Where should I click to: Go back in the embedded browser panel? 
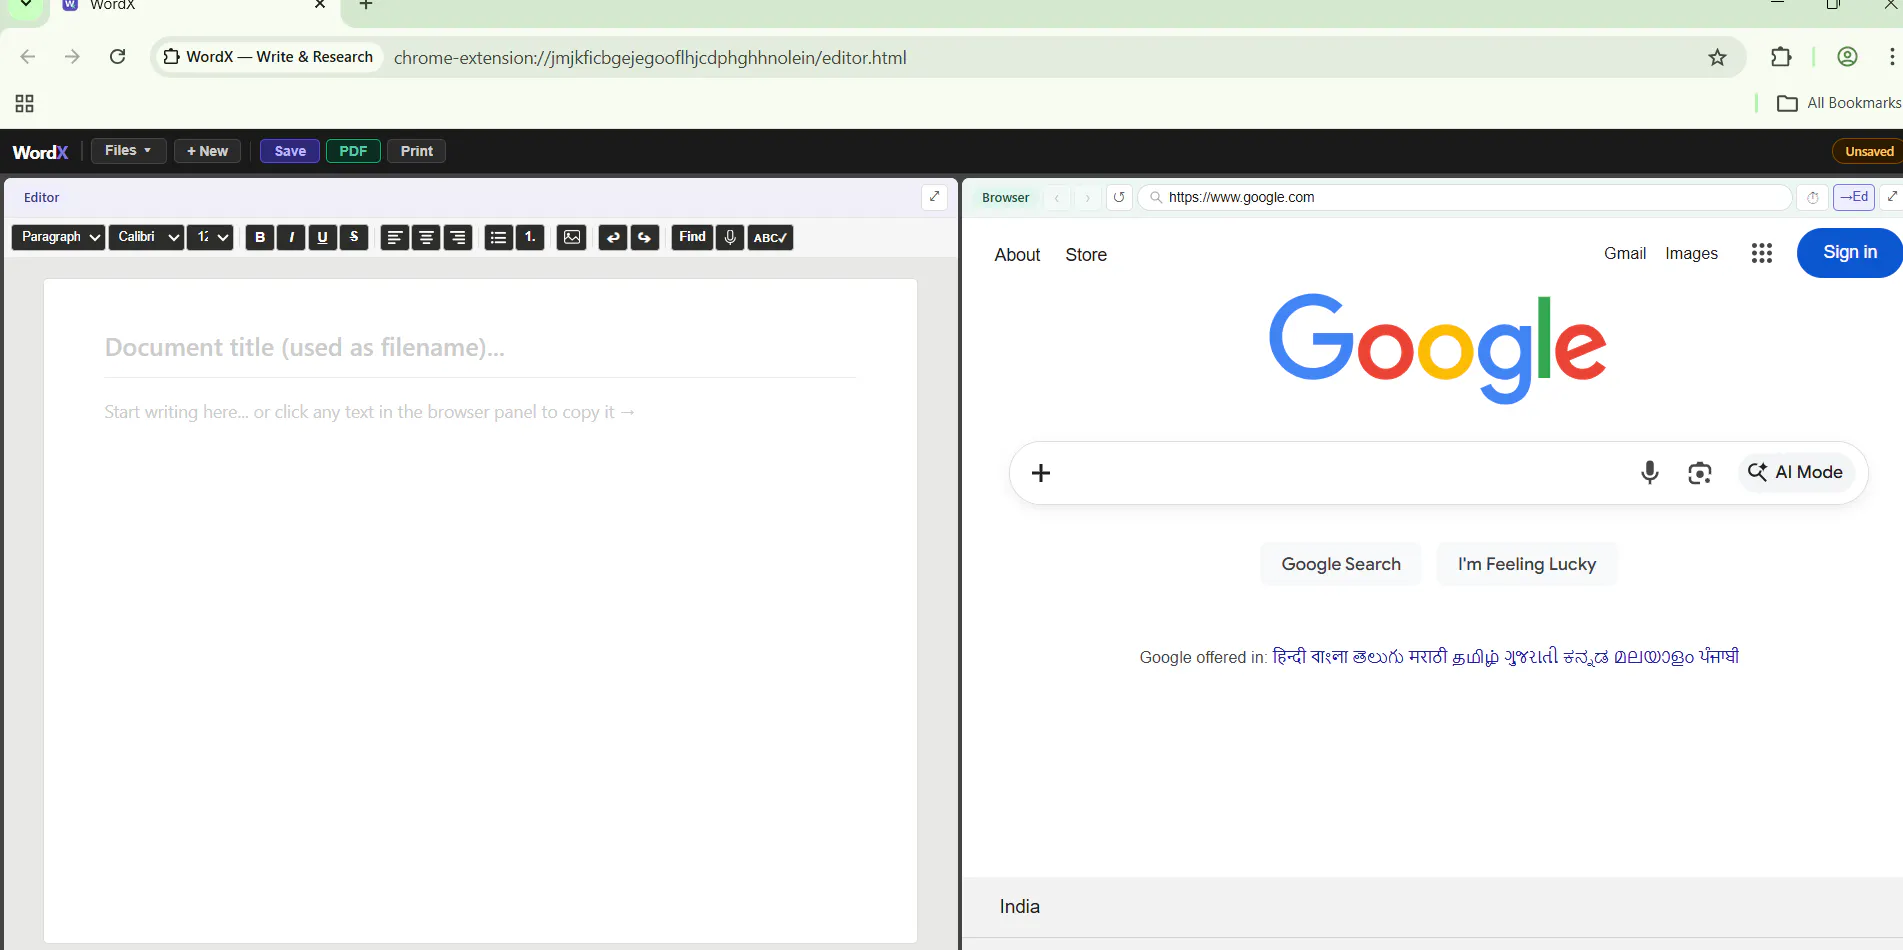[1057, 197]
